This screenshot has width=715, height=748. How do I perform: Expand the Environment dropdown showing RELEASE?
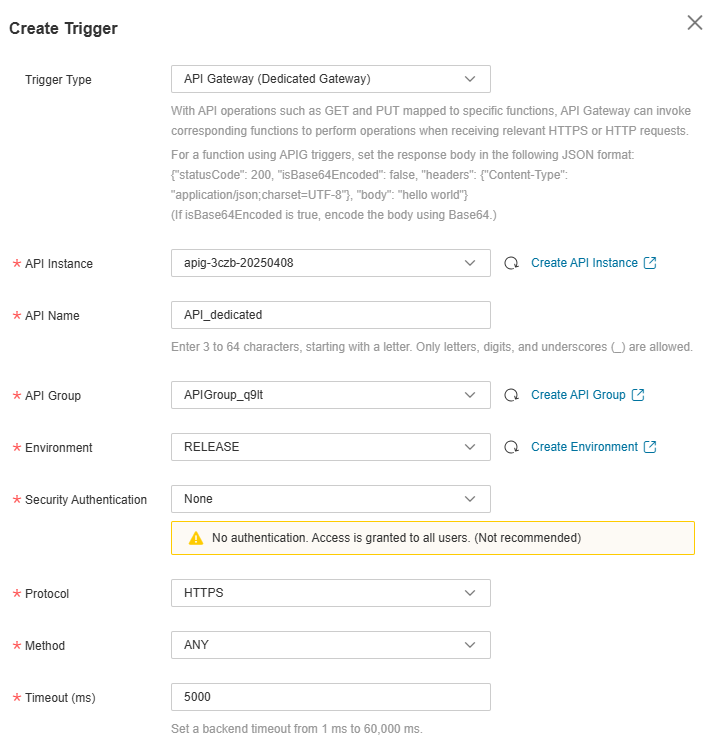tap(330, 447)
